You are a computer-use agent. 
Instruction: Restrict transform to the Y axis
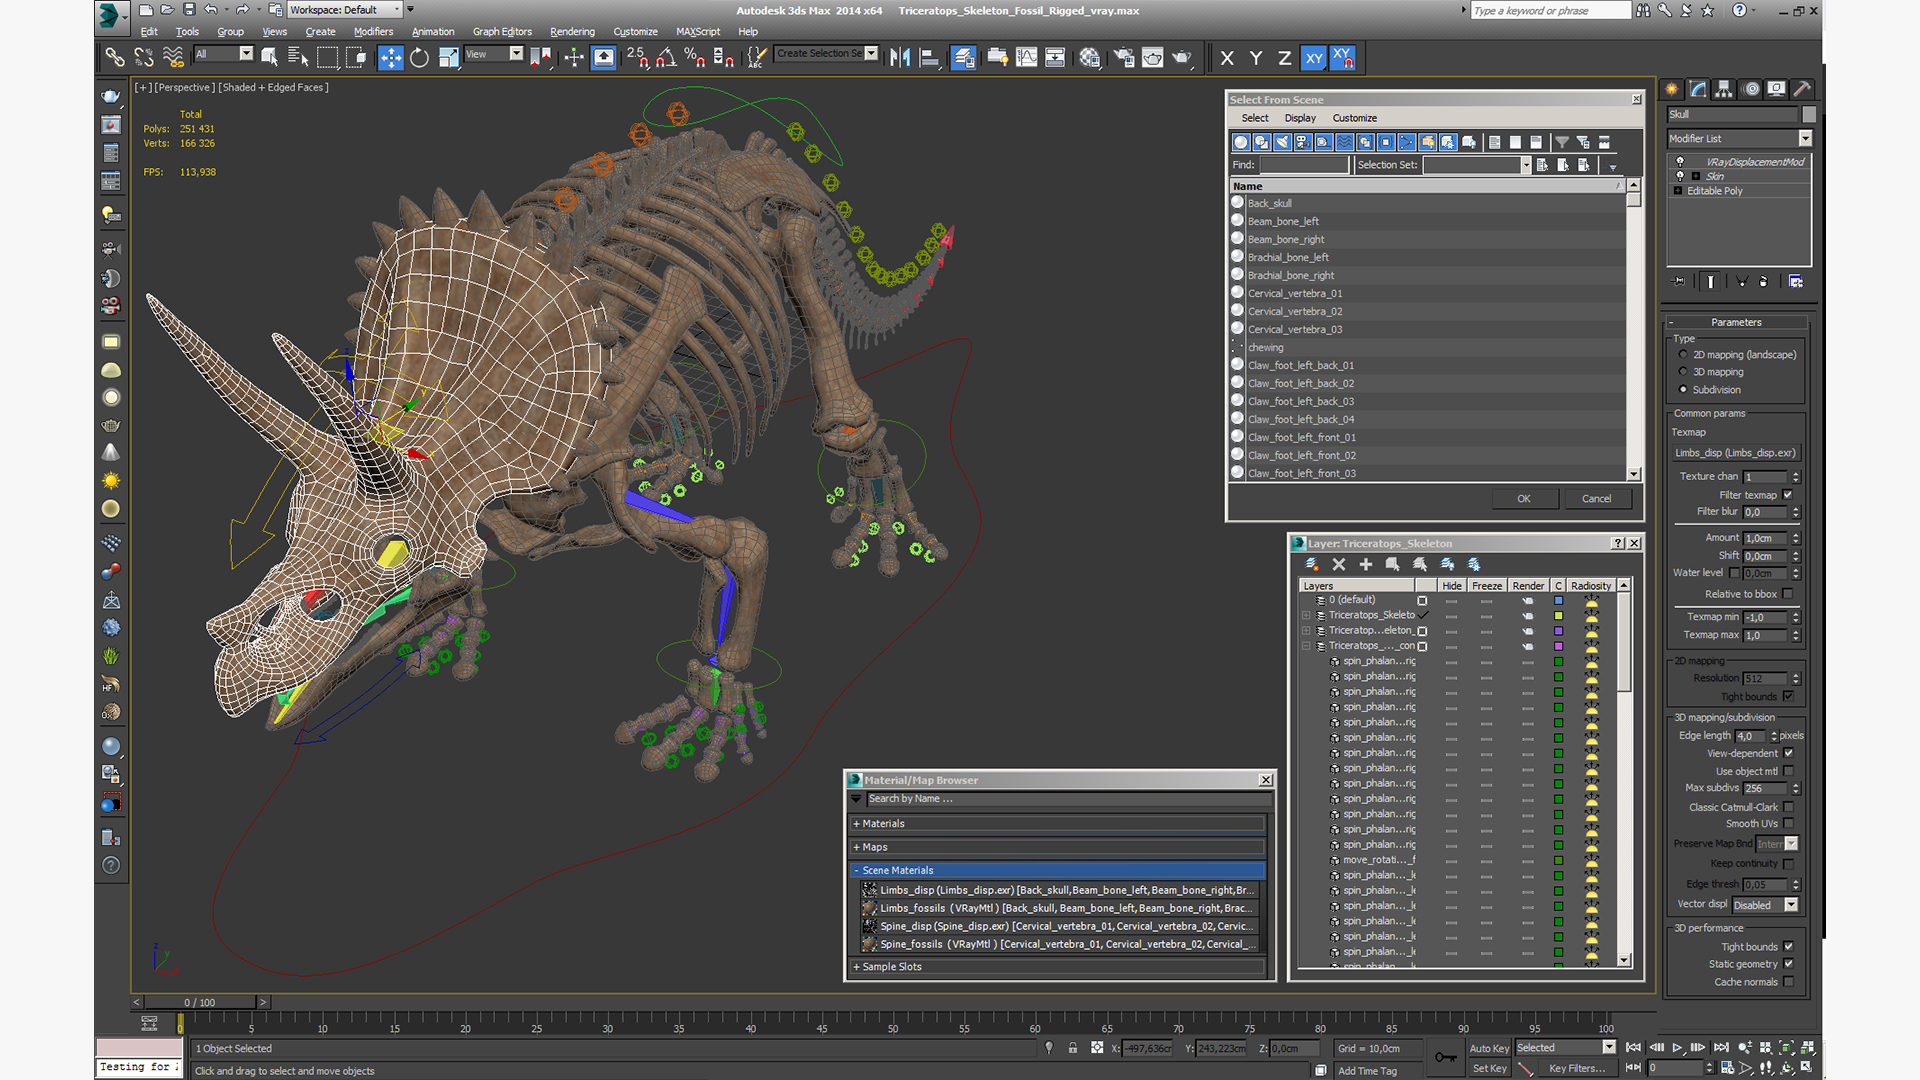pyautogui.click(x=1256, y=58)
